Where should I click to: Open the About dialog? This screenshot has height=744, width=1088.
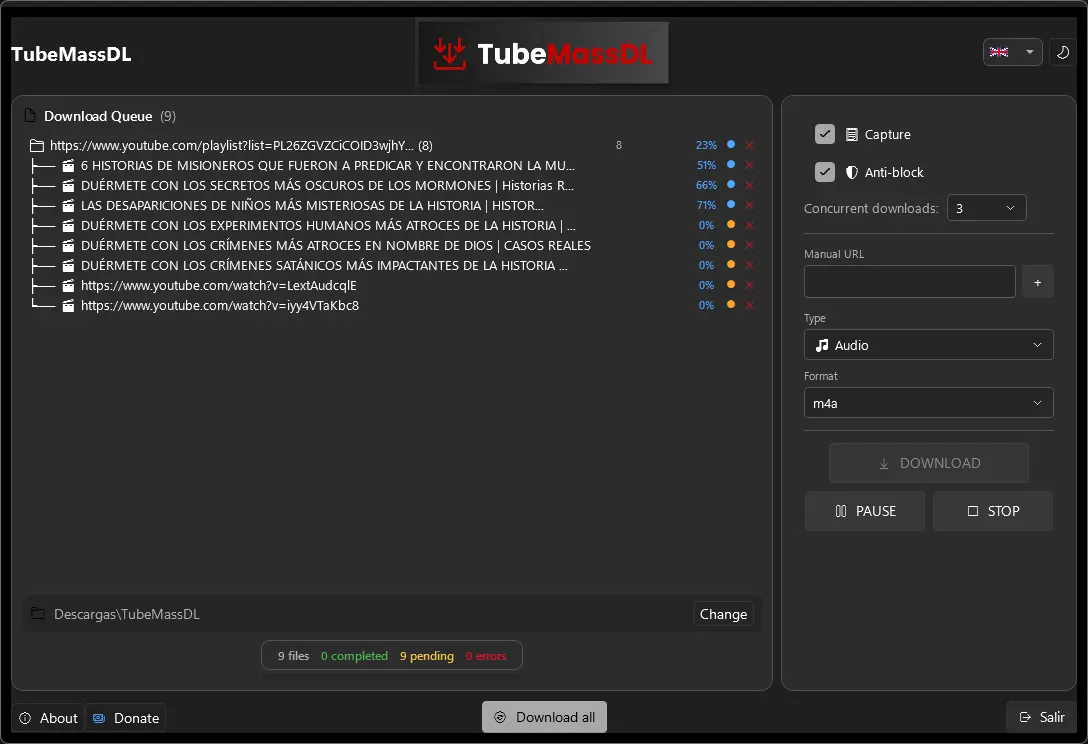[48, 718]
